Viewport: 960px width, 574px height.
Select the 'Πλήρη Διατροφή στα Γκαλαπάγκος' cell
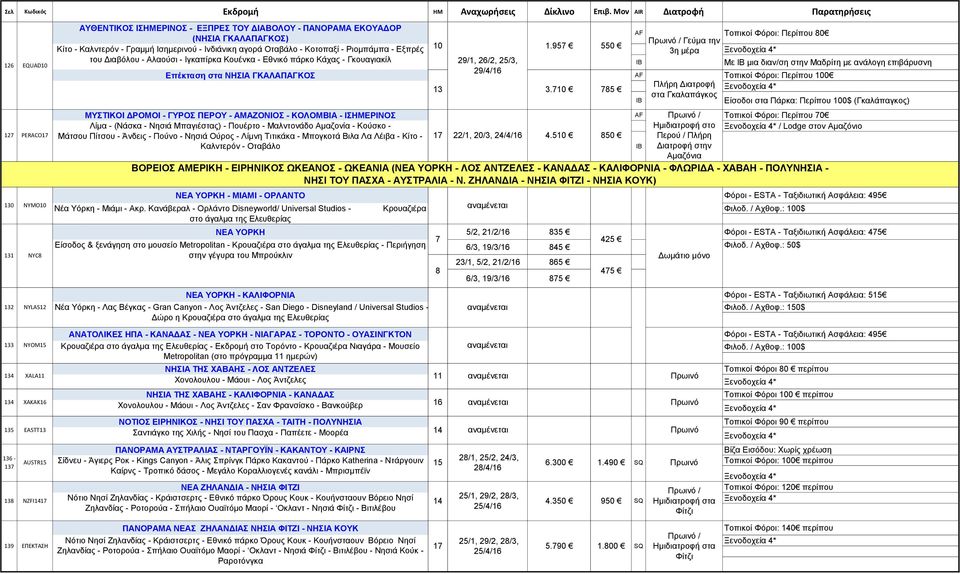pyautogui.click(x=684, y=89)
